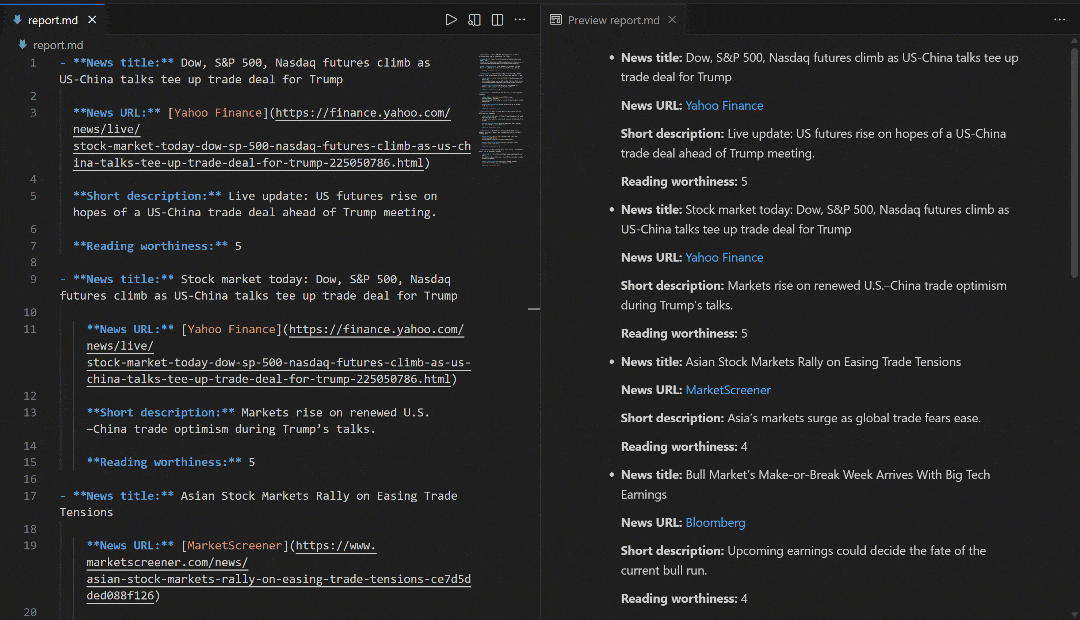The image size is (1080, 620).
Task: Click the Run button in the editor toolbar
Action: tap(451, 19)
